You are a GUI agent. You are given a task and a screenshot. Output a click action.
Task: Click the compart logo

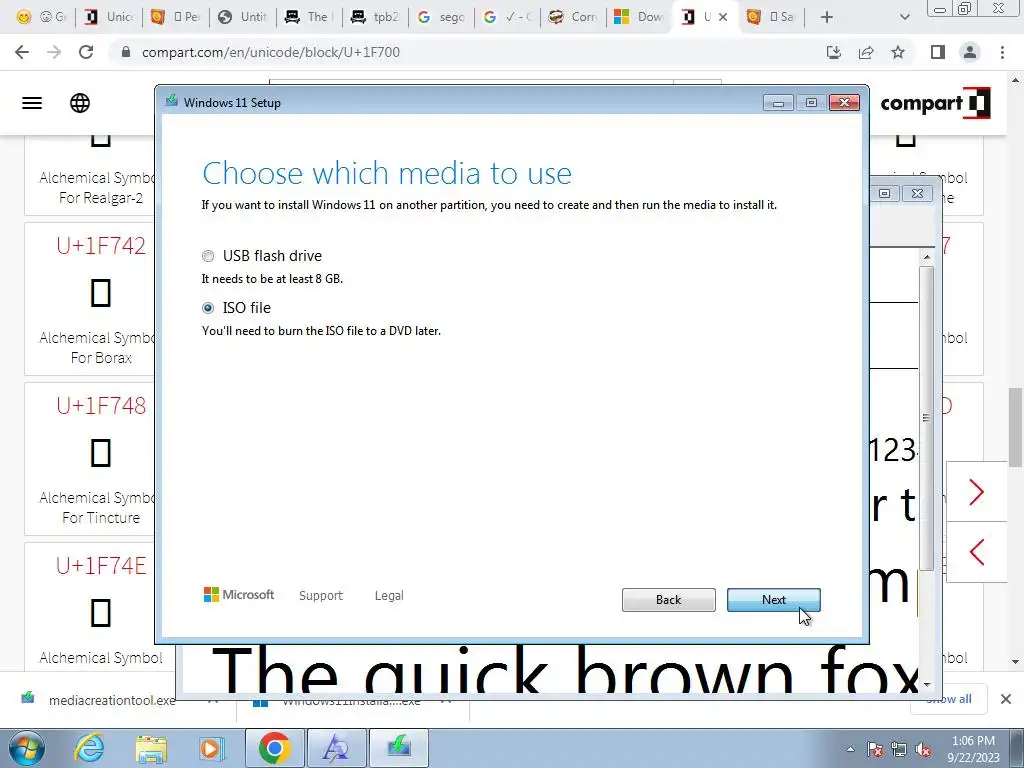(935, 103)
